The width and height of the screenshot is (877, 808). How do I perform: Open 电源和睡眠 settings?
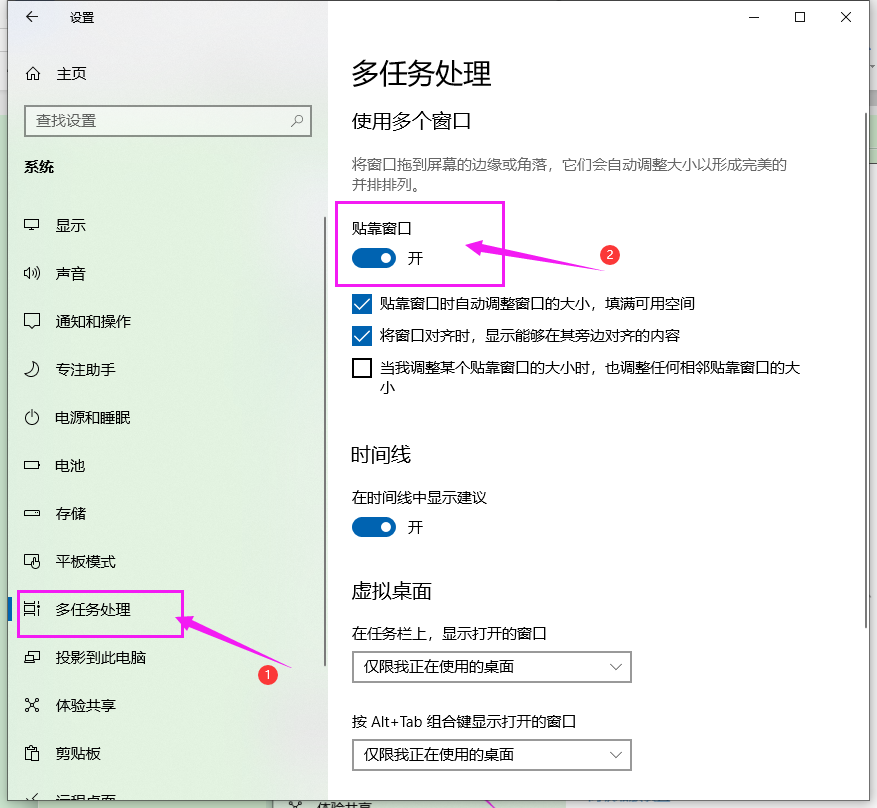92,418
